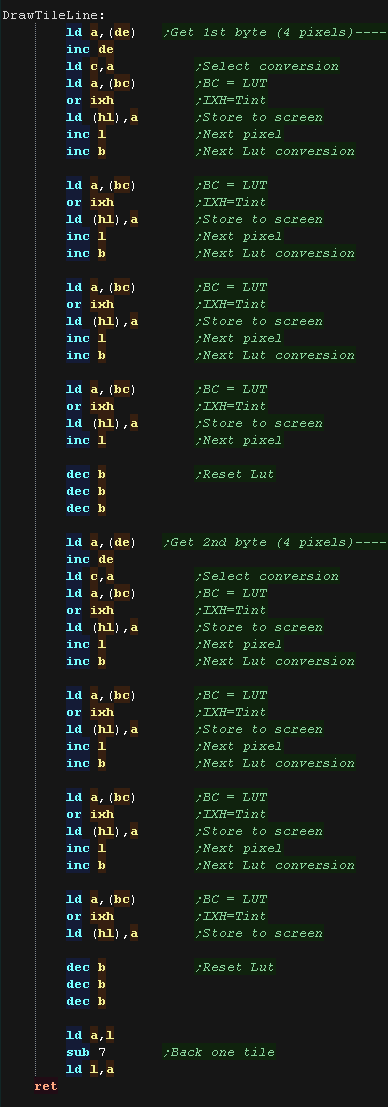Click the second 'Select conversion' comment
Image resolution: width=388 pixels, height=1107 pixels.
(x=267, y=576)
